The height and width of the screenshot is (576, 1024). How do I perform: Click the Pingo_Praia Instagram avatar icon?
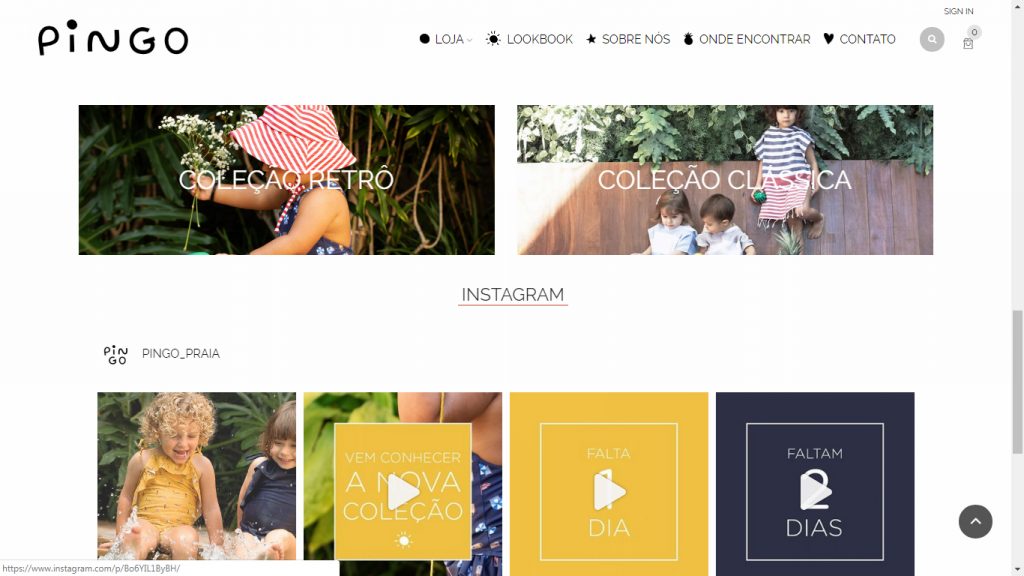(x=116, y=354)
